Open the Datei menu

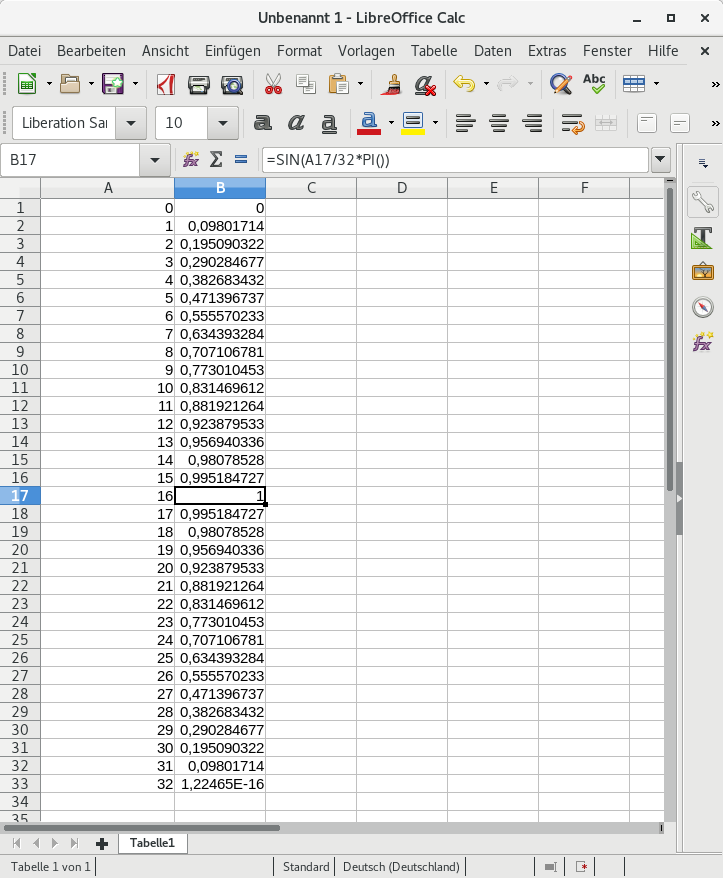click(25, 51)
